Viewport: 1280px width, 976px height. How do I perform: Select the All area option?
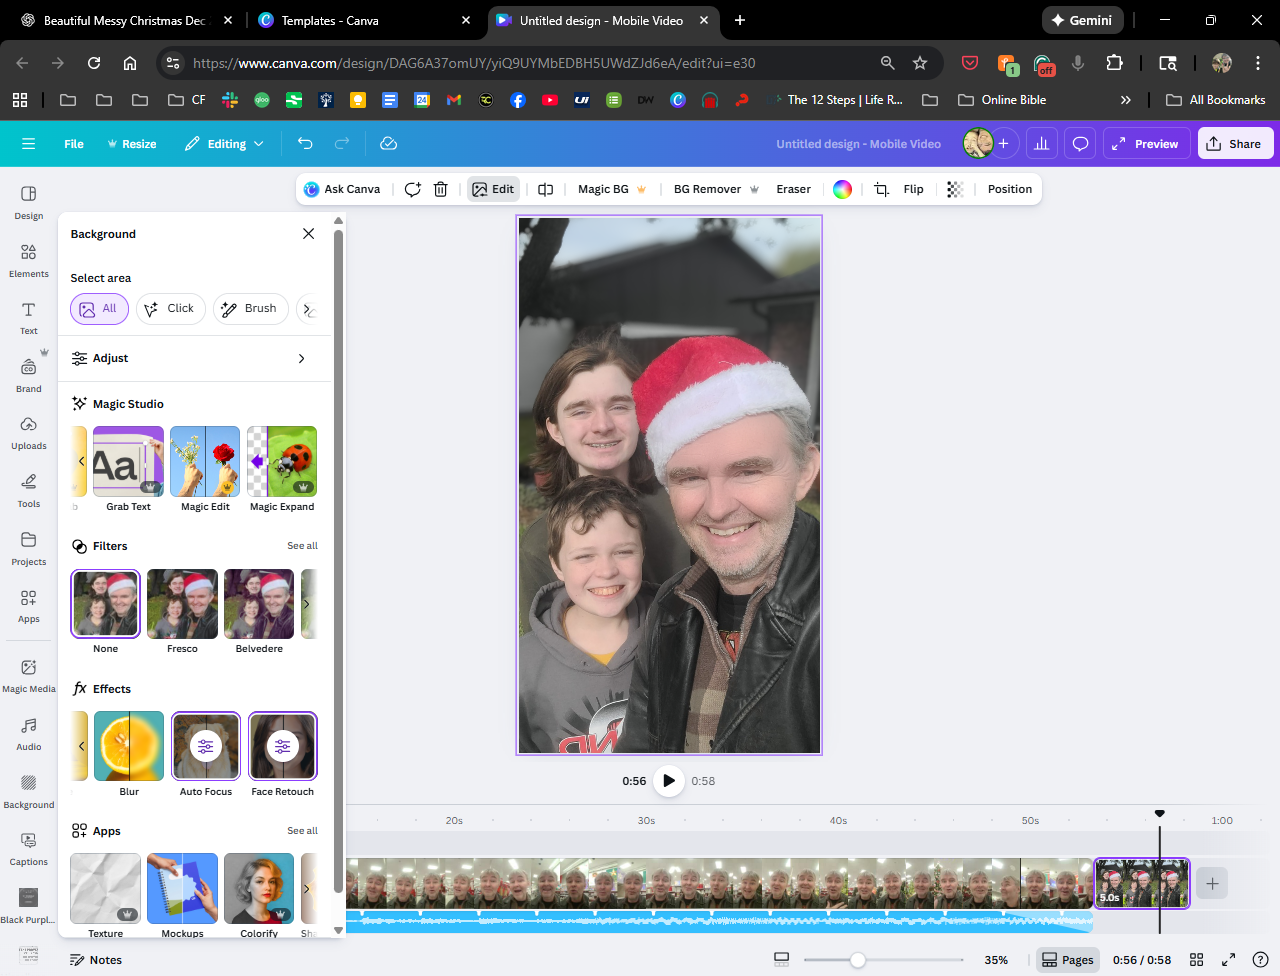tap(99, 309)
